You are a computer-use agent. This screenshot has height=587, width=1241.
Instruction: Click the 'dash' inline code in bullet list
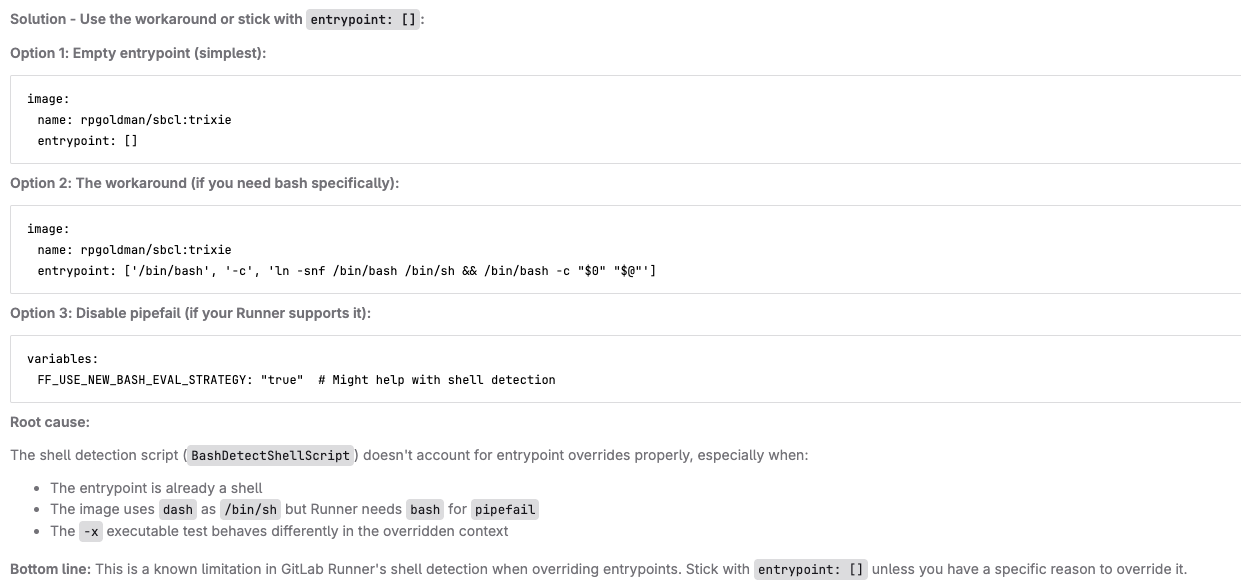point(178,510)
